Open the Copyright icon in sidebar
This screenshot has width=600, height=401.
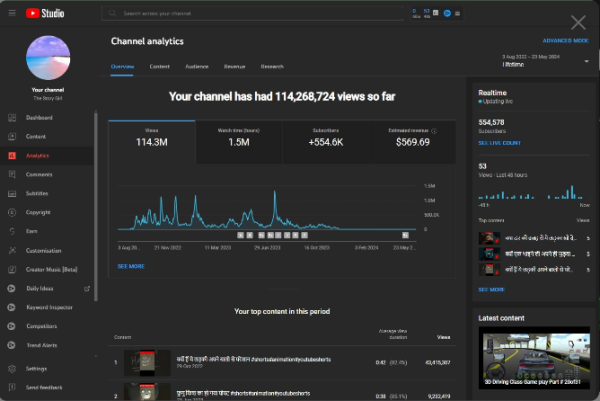click(12, 212)
